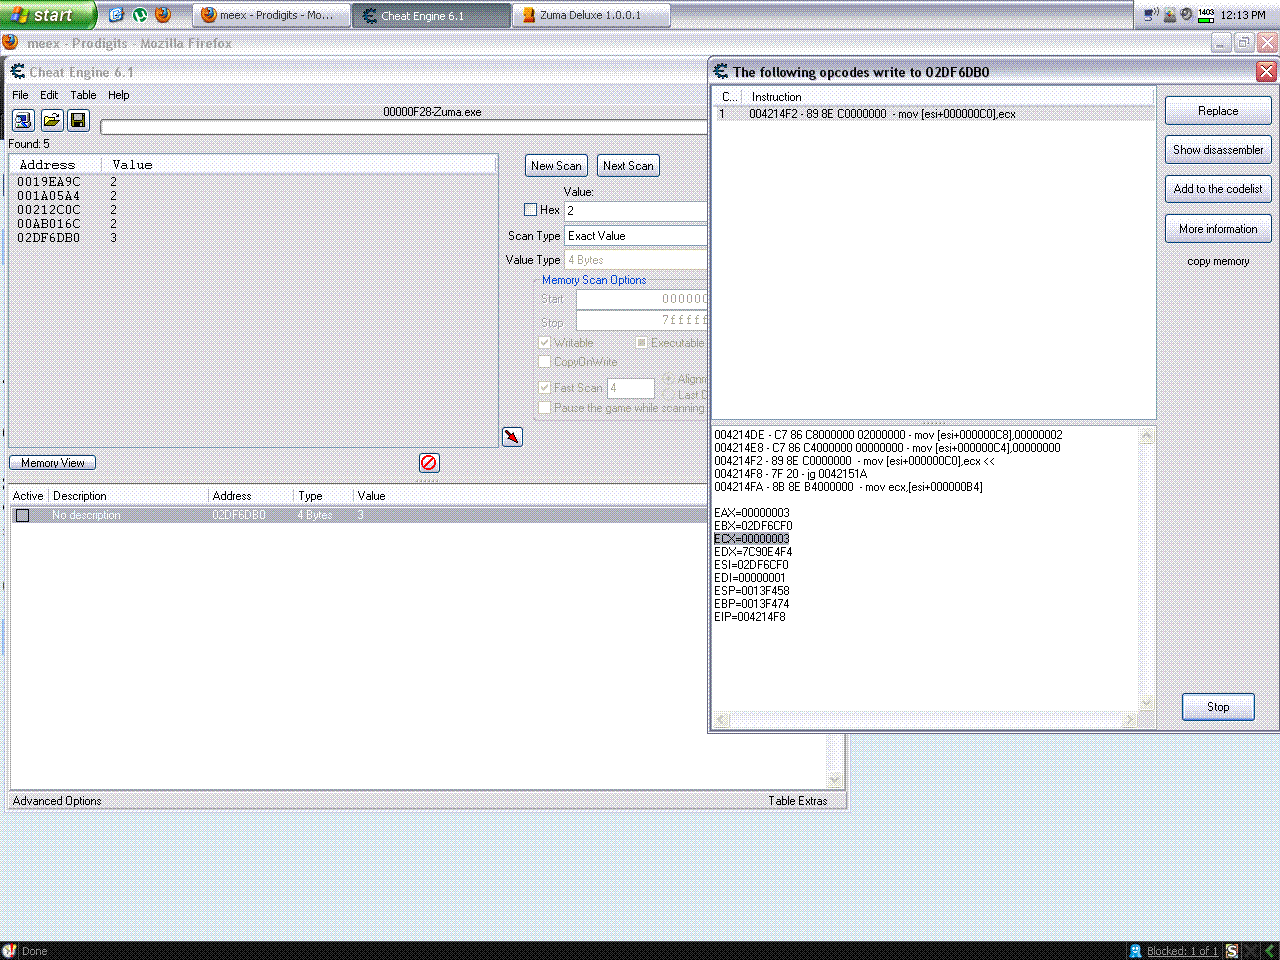The image size is (1280, 960).
Task: Select the Alignment radio button
Action: coord(668,379)
